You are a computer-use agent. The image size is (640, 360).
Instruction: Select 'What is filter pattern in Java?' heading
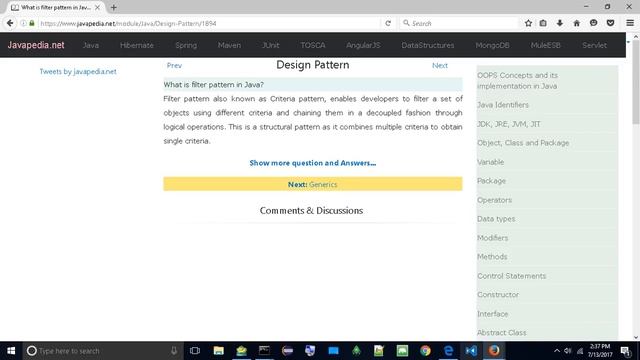coord(213,84)
